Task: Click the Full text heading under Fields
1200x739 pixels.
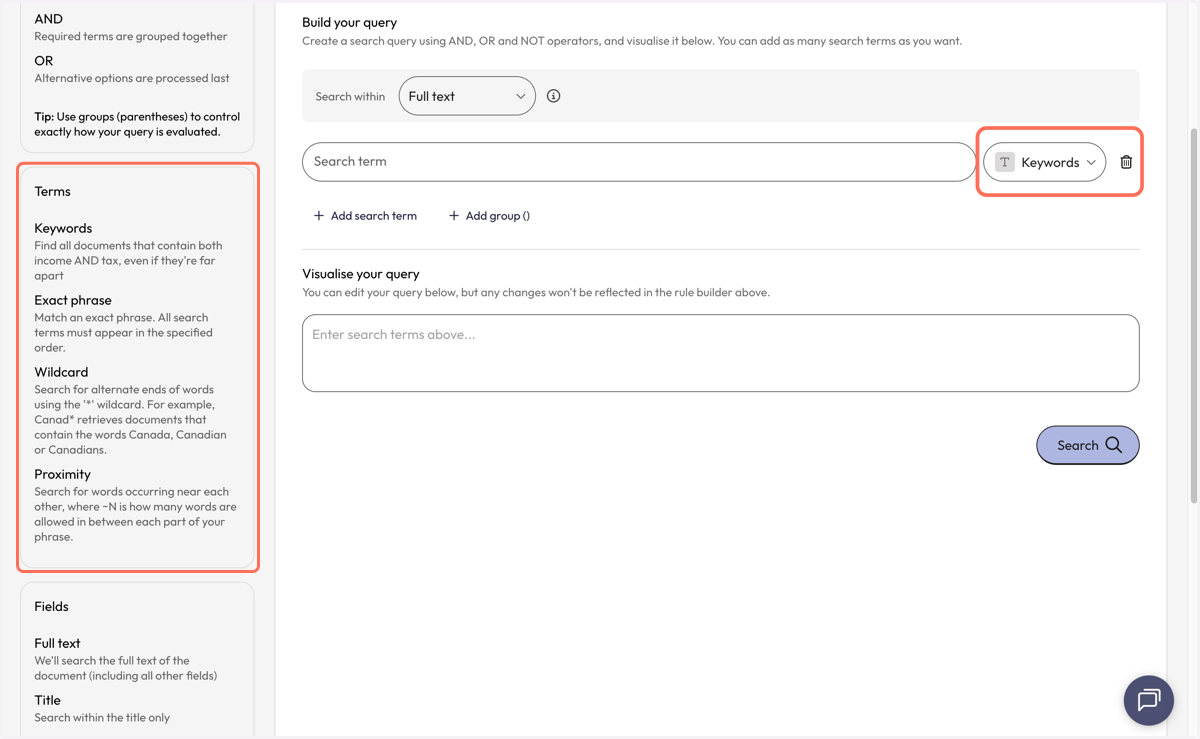Action: (x=57, y=643)
